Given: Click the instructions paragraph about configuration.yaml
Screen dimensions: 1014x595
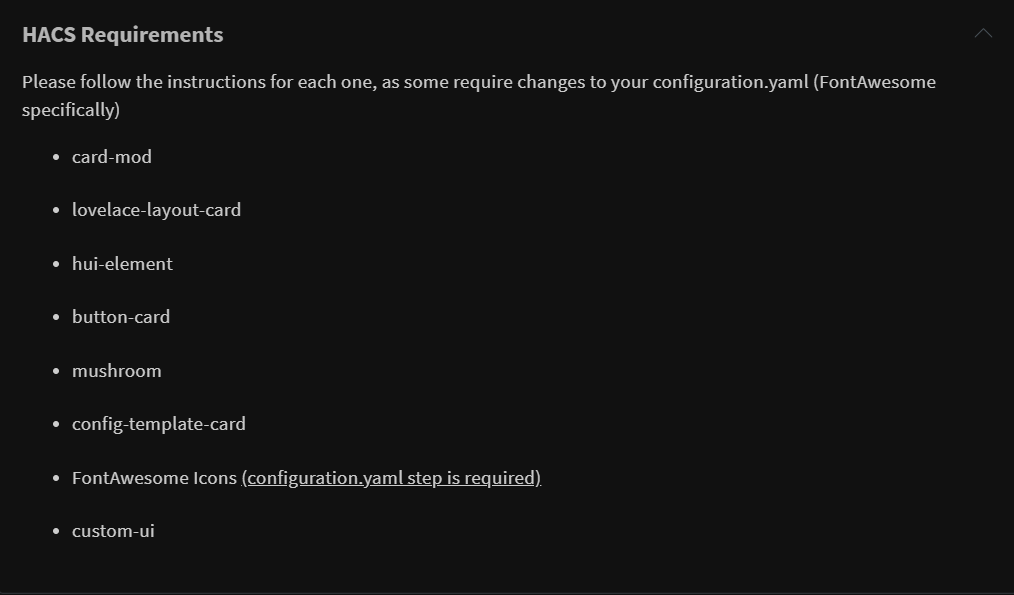Looking at the screenshot, I should tap(478, 95).
